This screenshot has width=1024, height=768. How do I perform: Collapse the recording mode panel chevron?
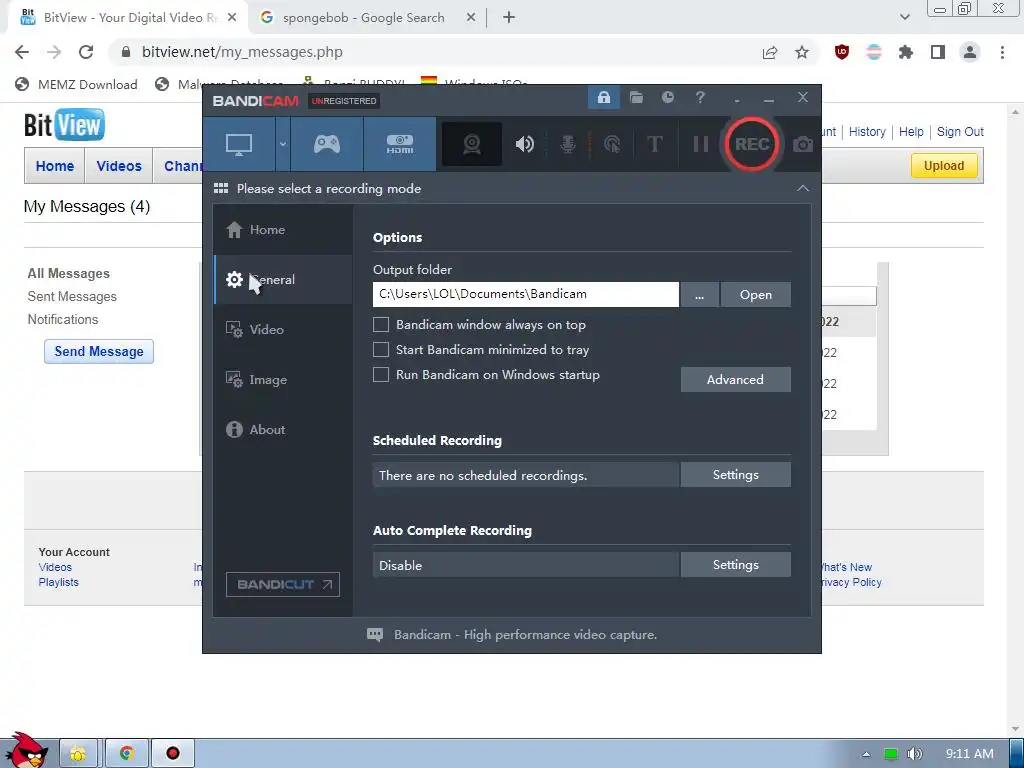[803, 189]
